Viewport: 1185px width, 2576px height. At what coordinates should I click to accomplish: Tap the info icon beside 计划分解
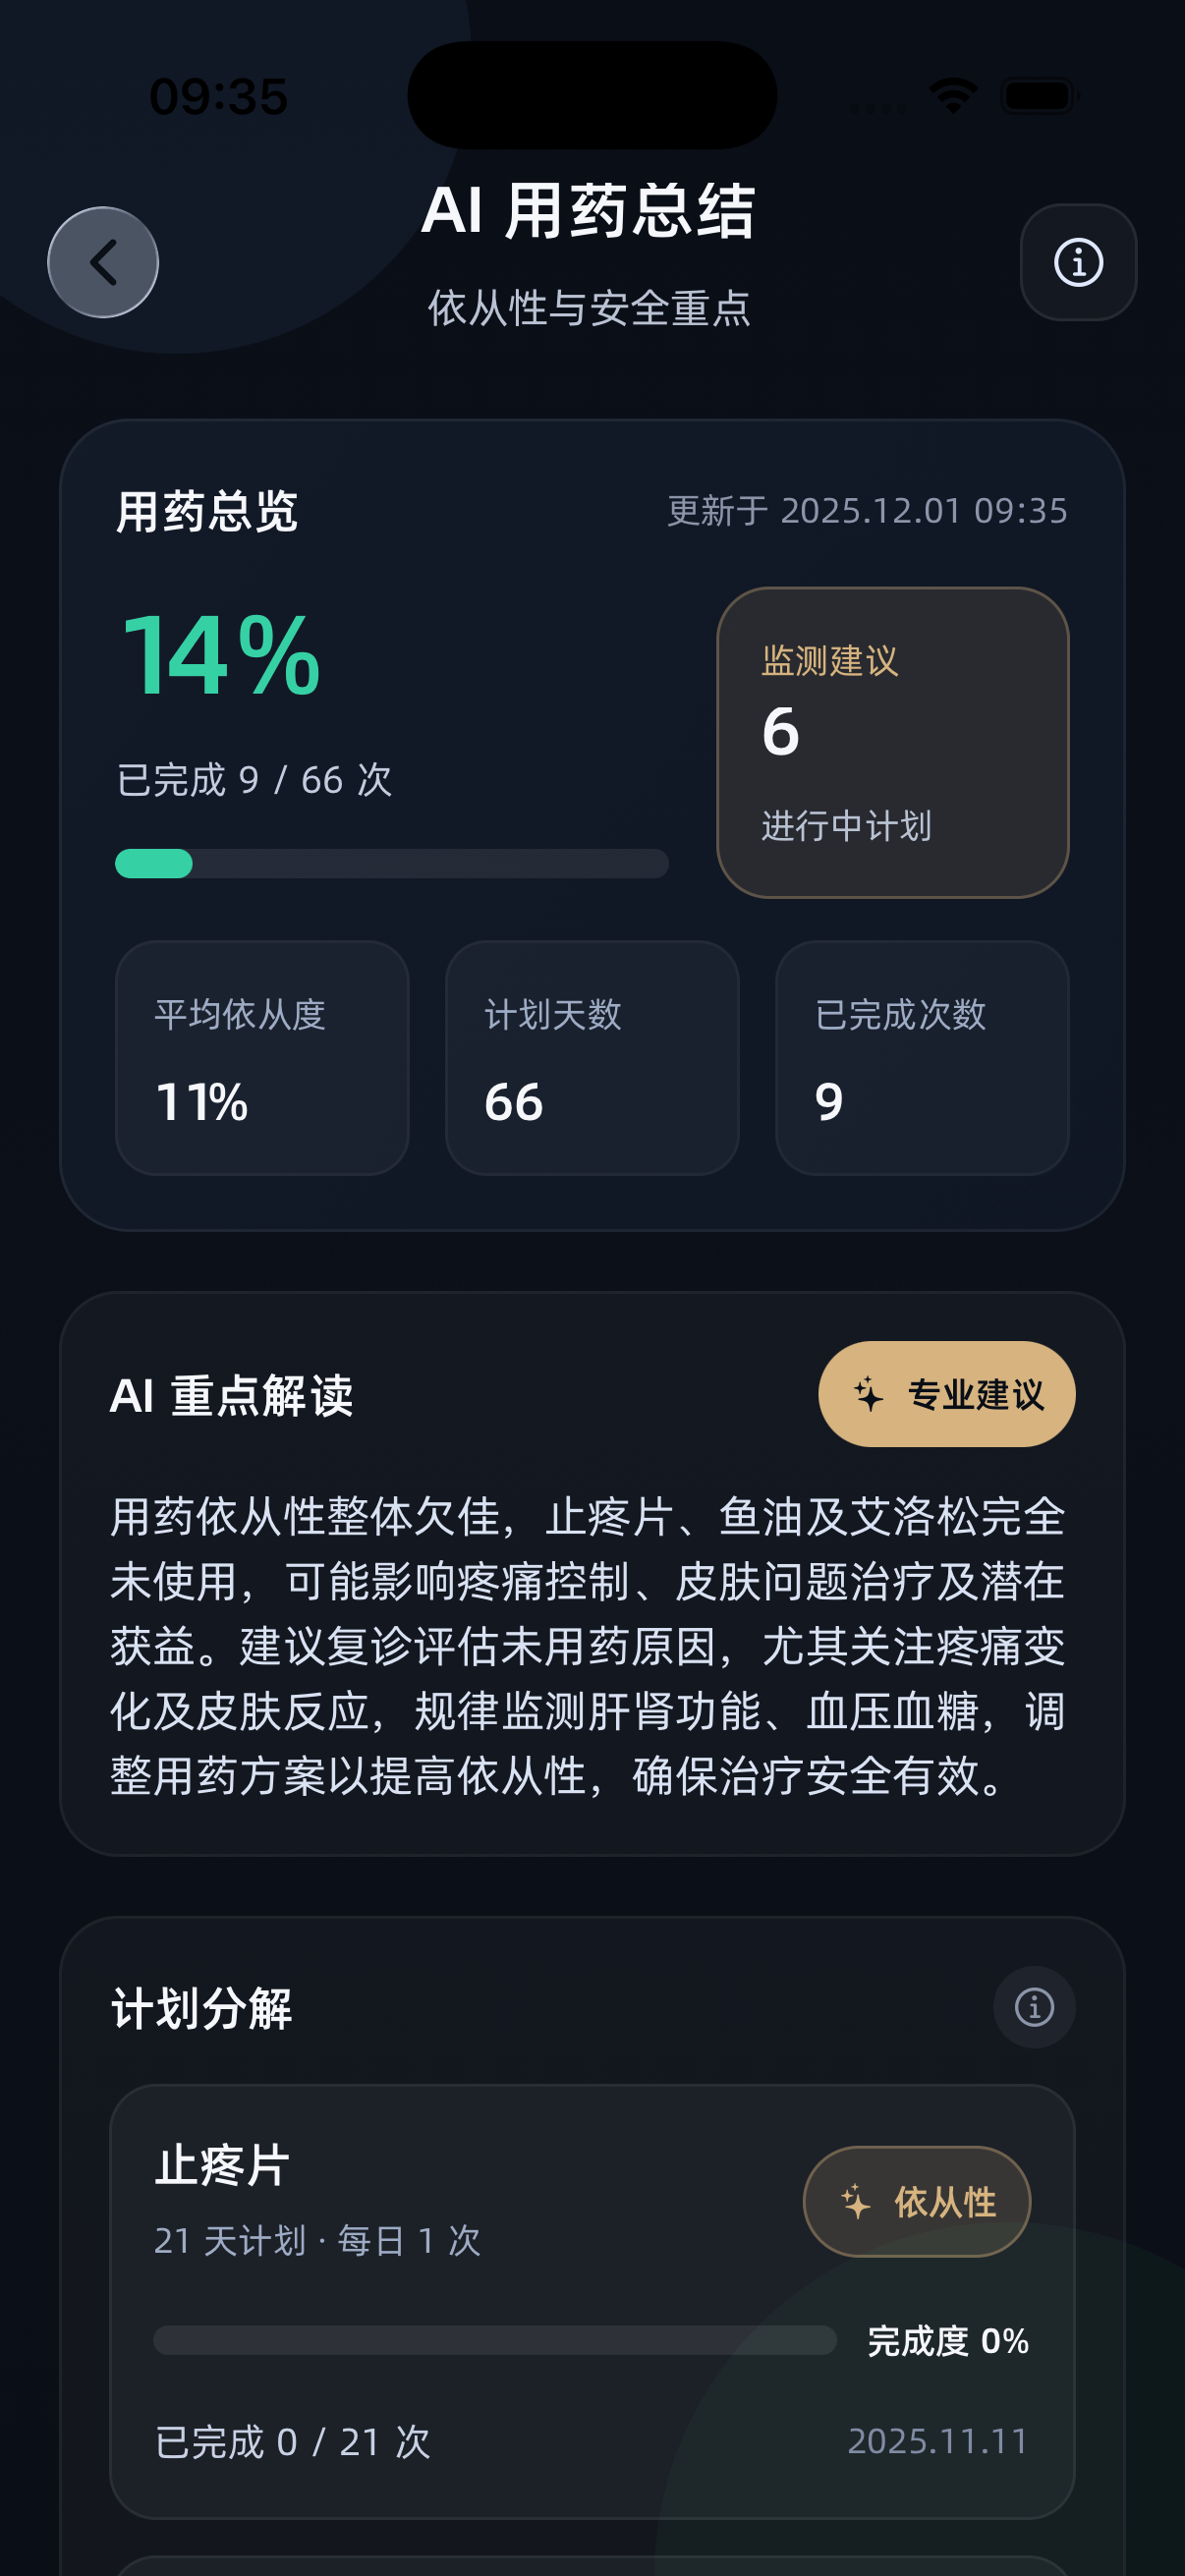coord(1033,2006)
